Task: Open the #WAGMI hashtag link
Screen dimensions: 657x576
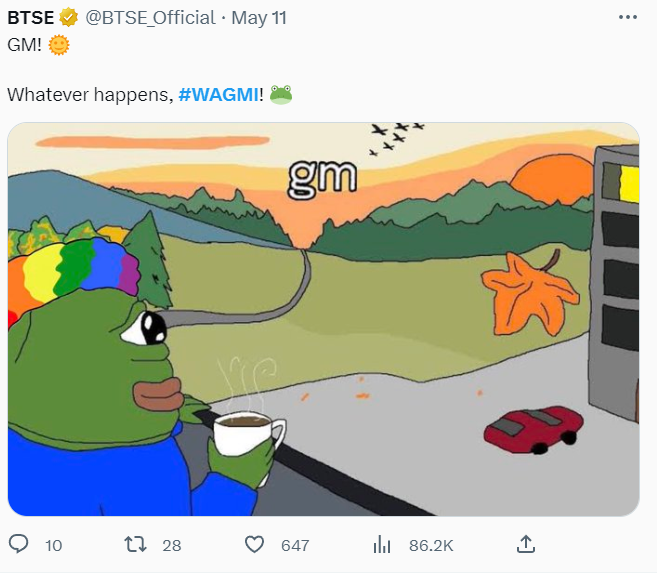Action: [x=218, y=95]
